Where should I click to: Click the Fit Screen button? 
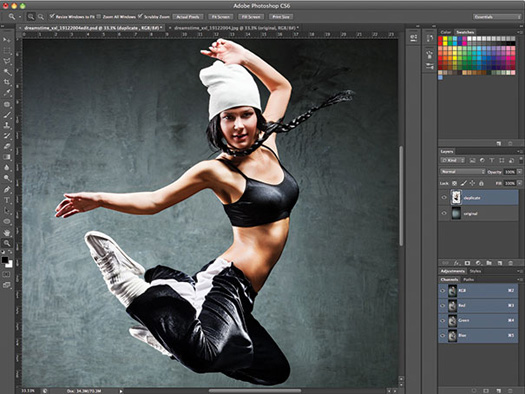click(221, 17)
